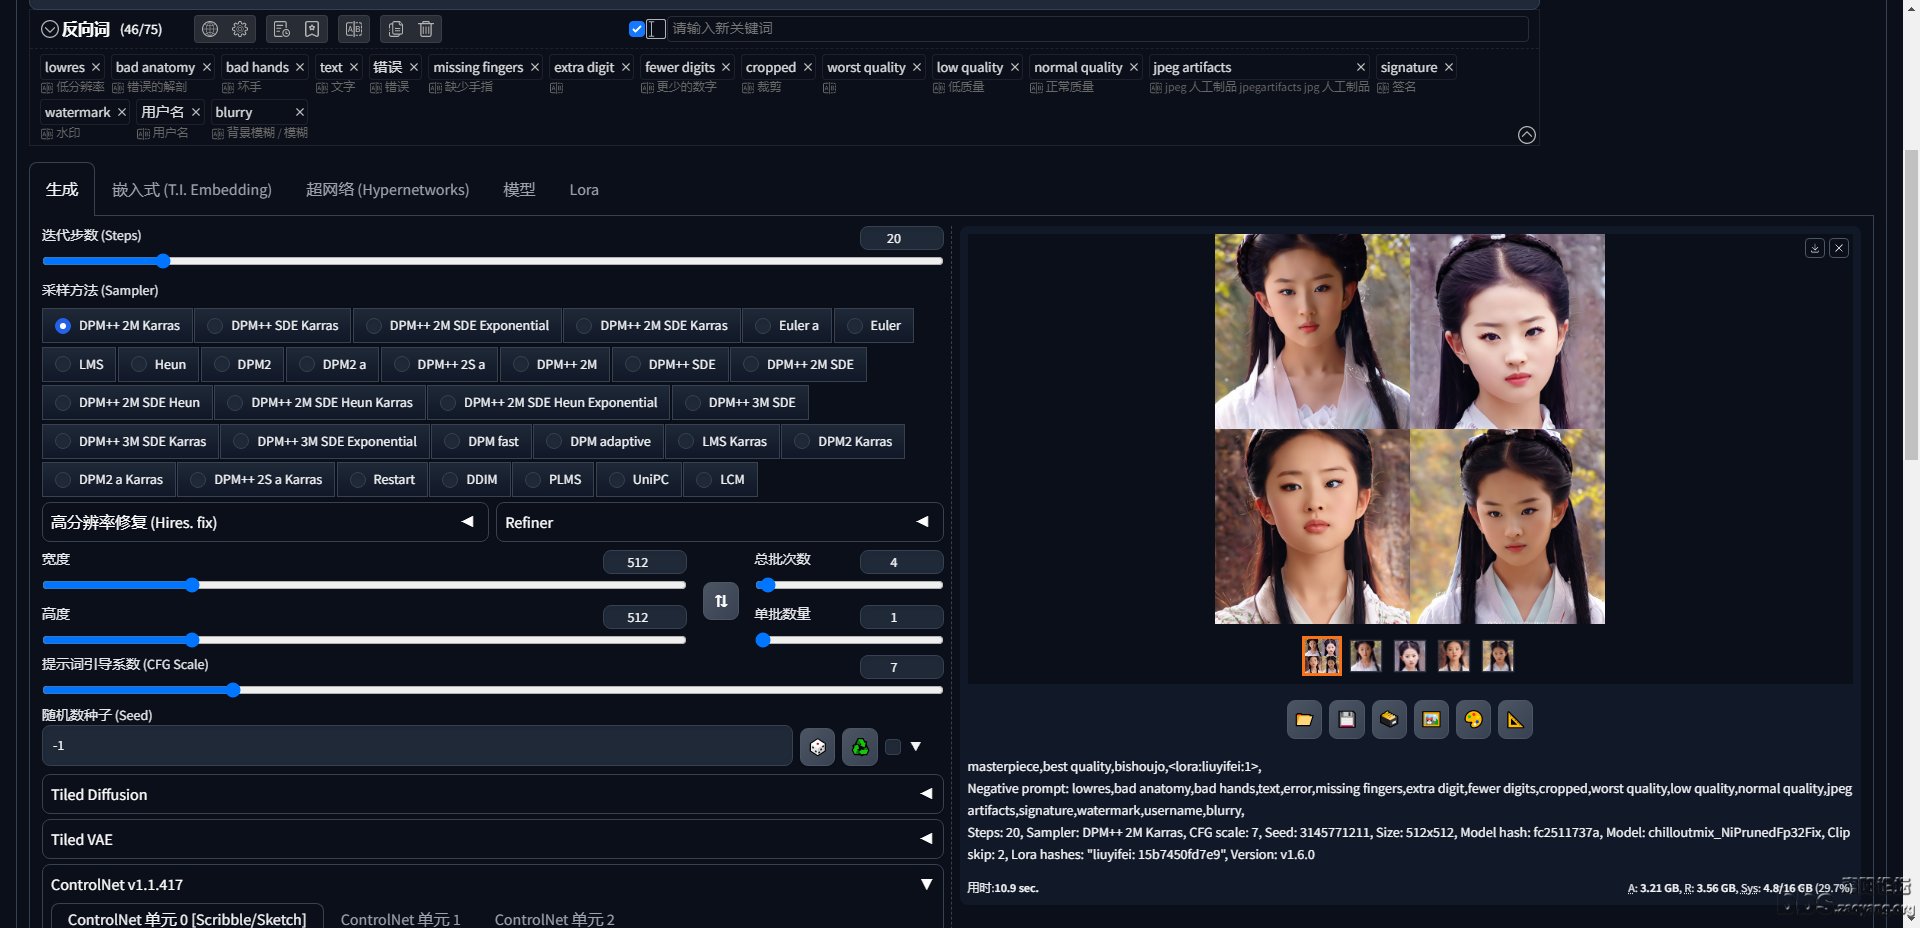Switch to the 生成 tab
Screen dimensions: 1920x928
(x=62, y=189)
